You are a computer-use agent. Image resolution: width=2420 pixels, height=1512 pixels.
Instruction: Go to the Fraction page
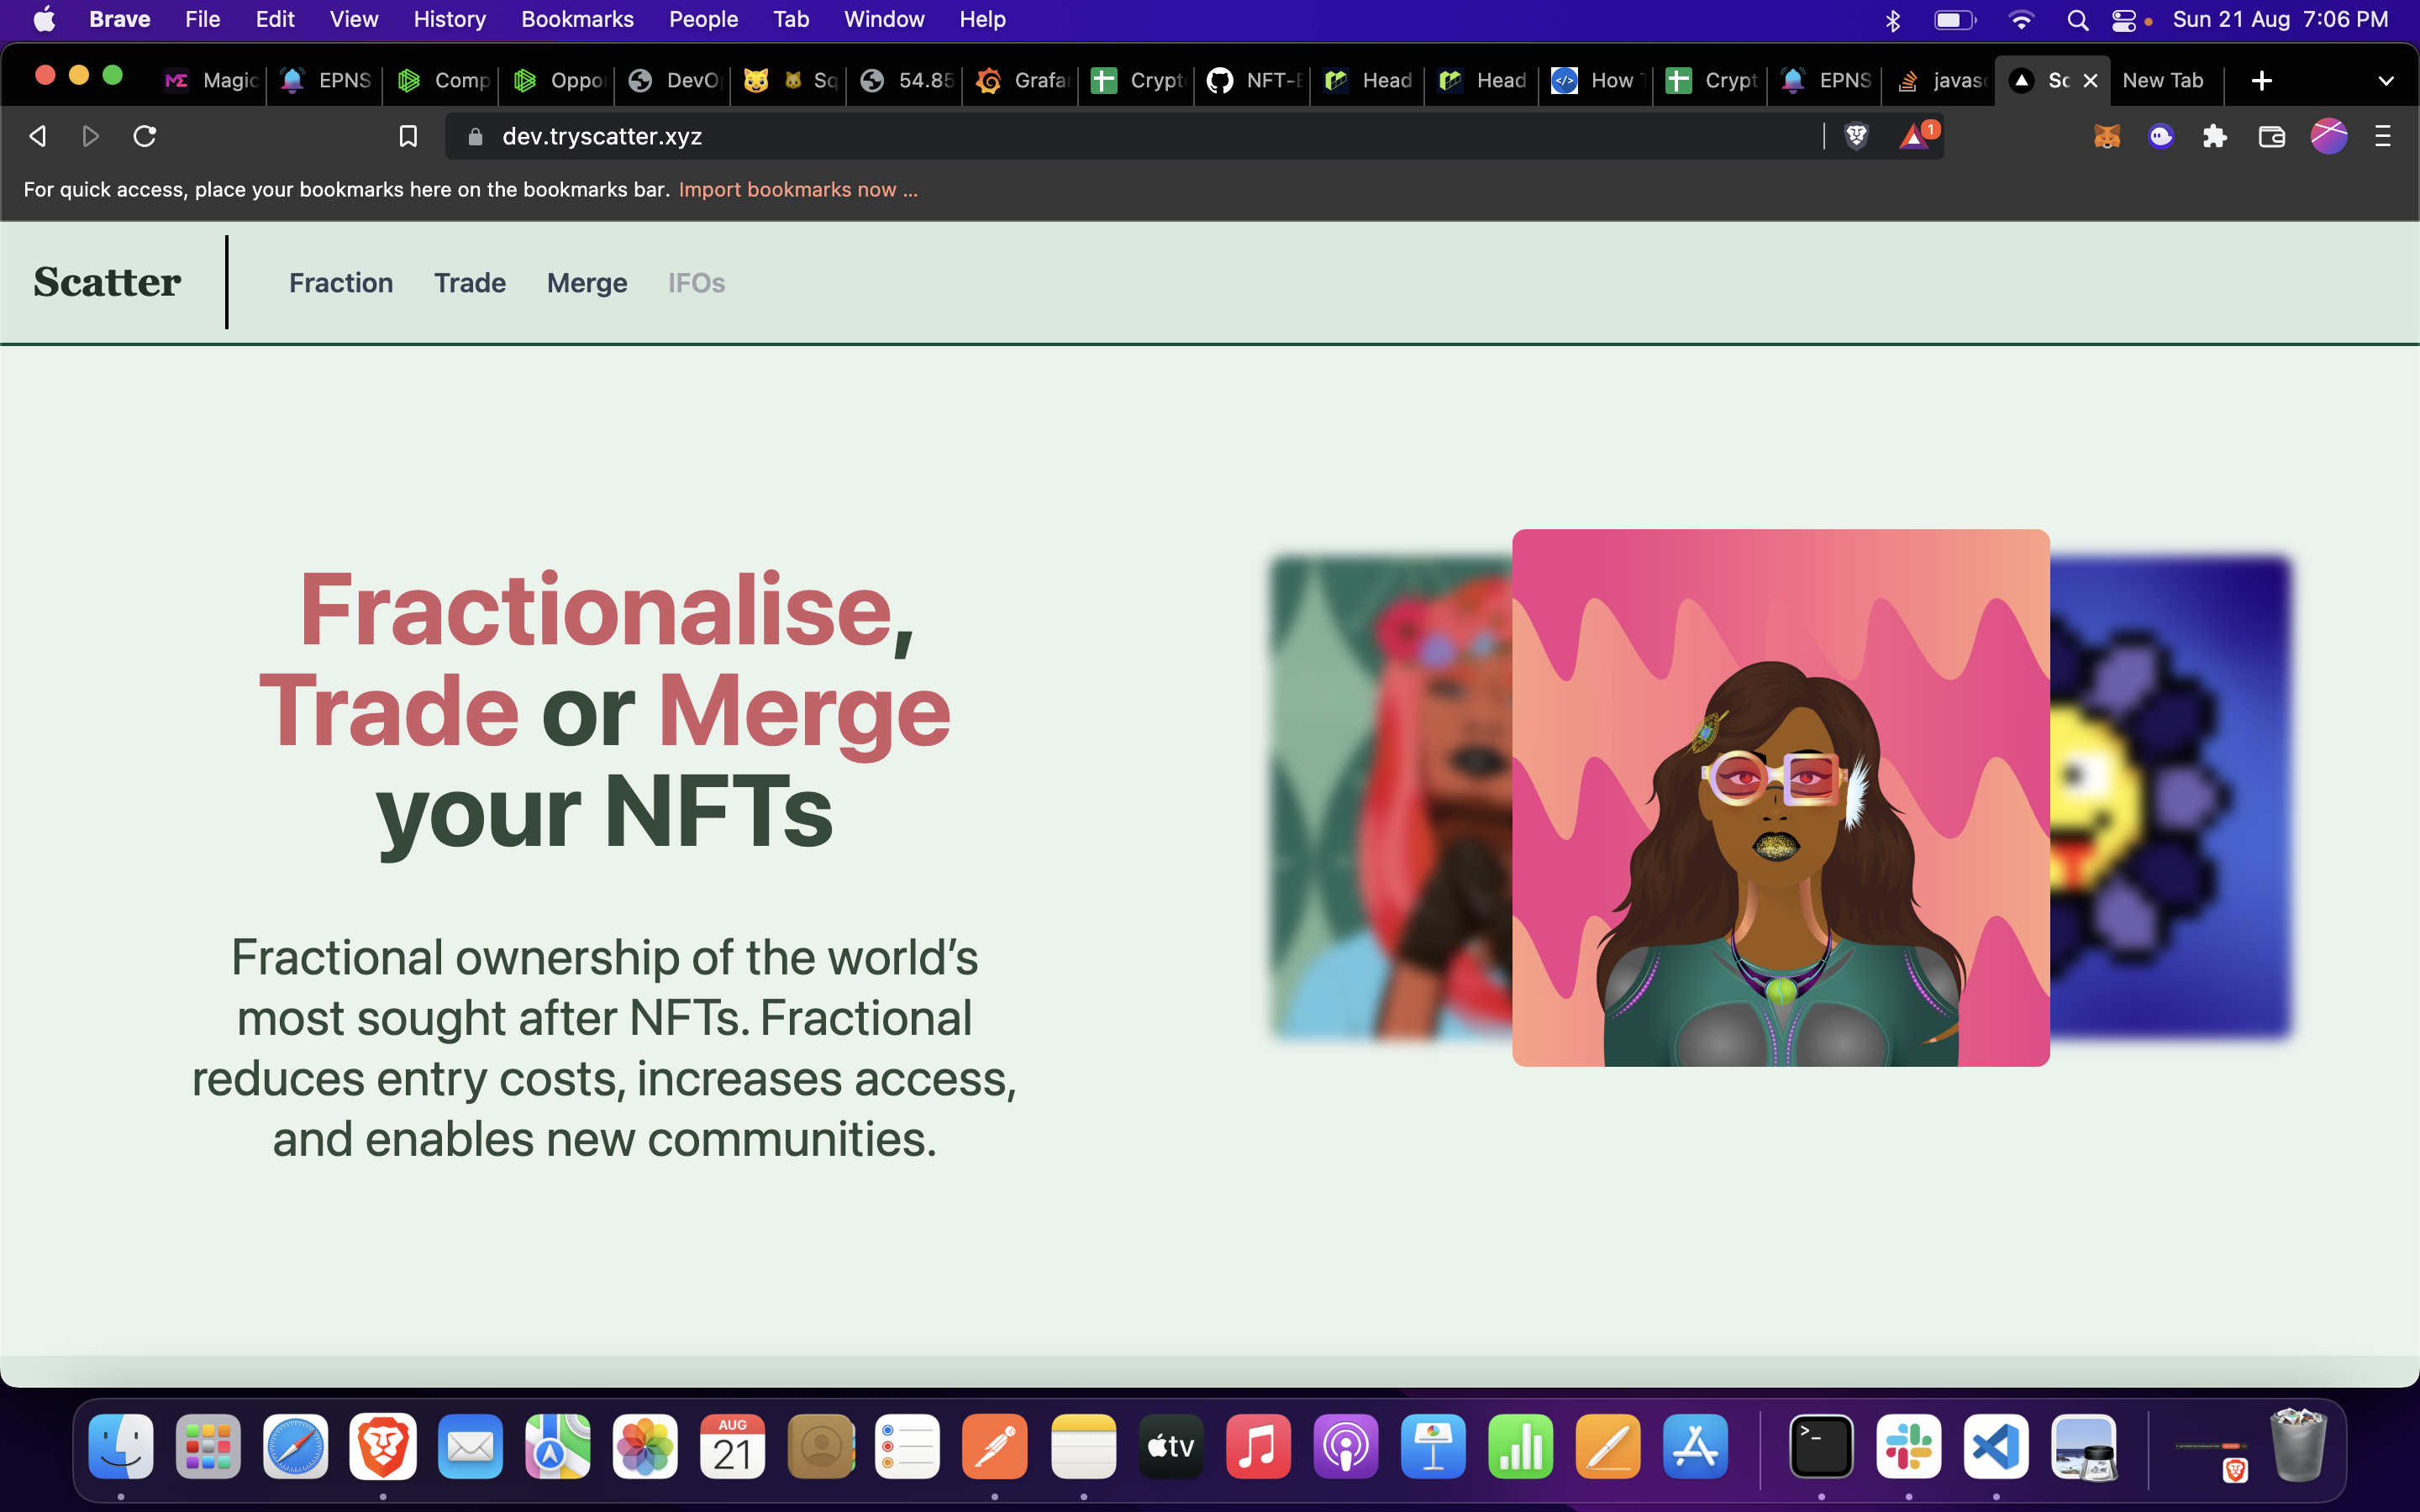341,283
